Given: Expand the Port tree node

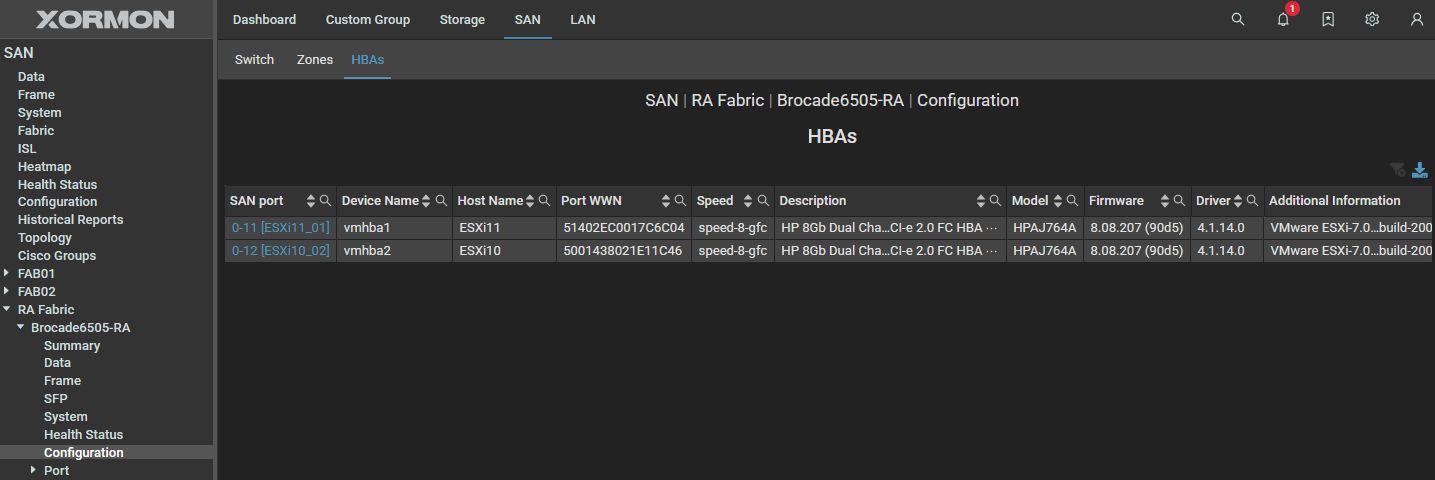Looking at the screenshot, I should point(33,470).
